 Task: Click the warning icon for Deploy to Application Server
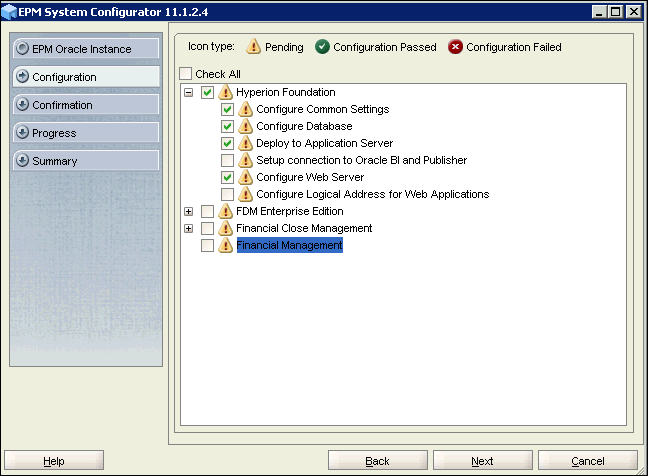point(245,143)
